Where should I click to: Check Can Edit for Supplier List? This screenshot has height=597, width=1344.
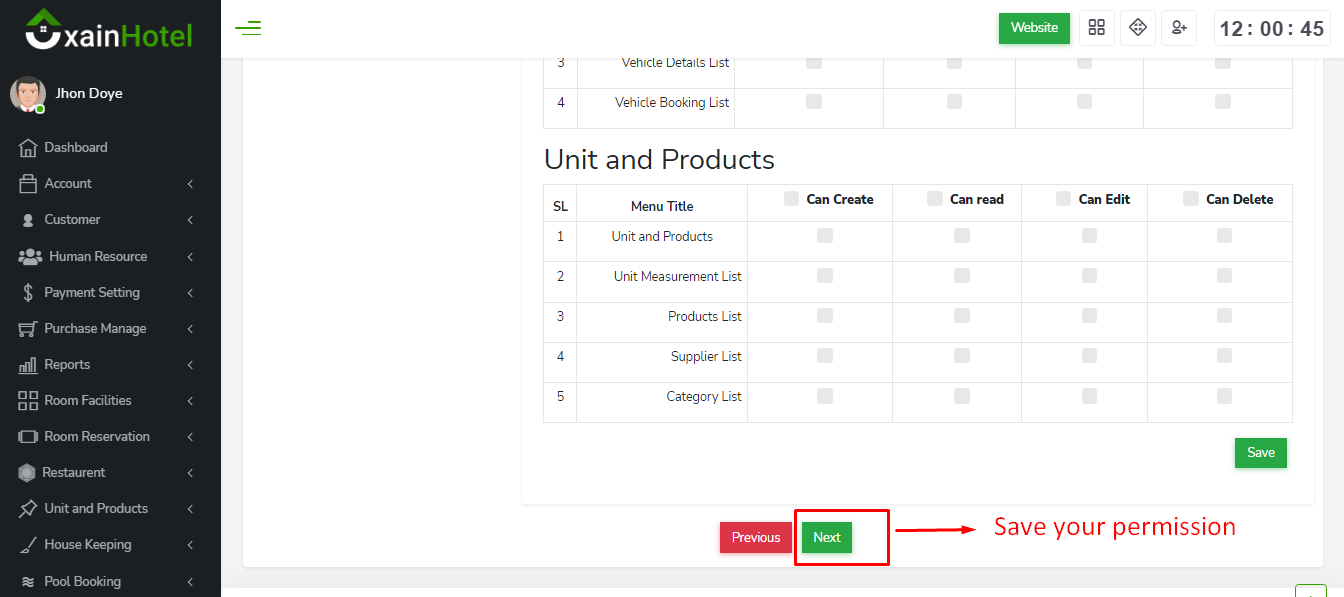click(x=1089, y=356)
